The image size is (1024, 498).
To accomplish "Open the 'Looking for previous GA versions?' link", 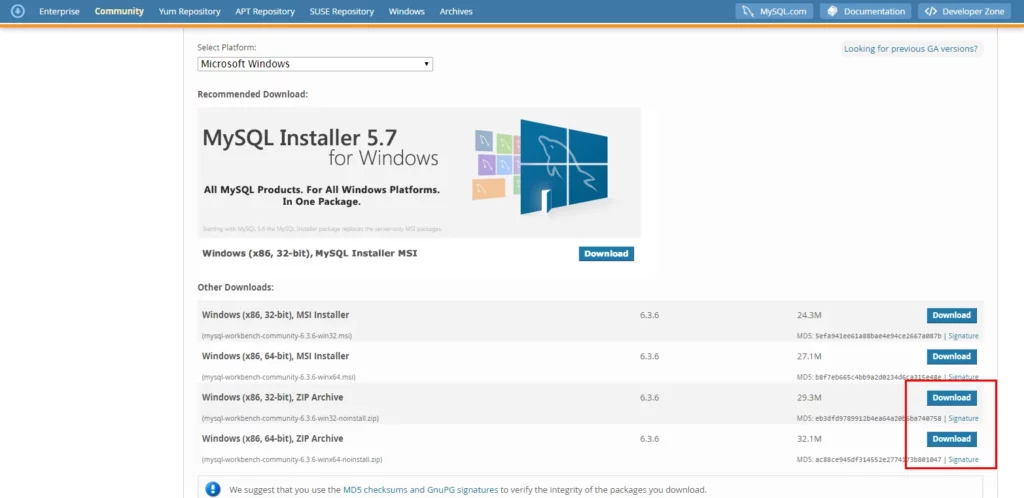I will pyautogui.click(x=910, y=49).
